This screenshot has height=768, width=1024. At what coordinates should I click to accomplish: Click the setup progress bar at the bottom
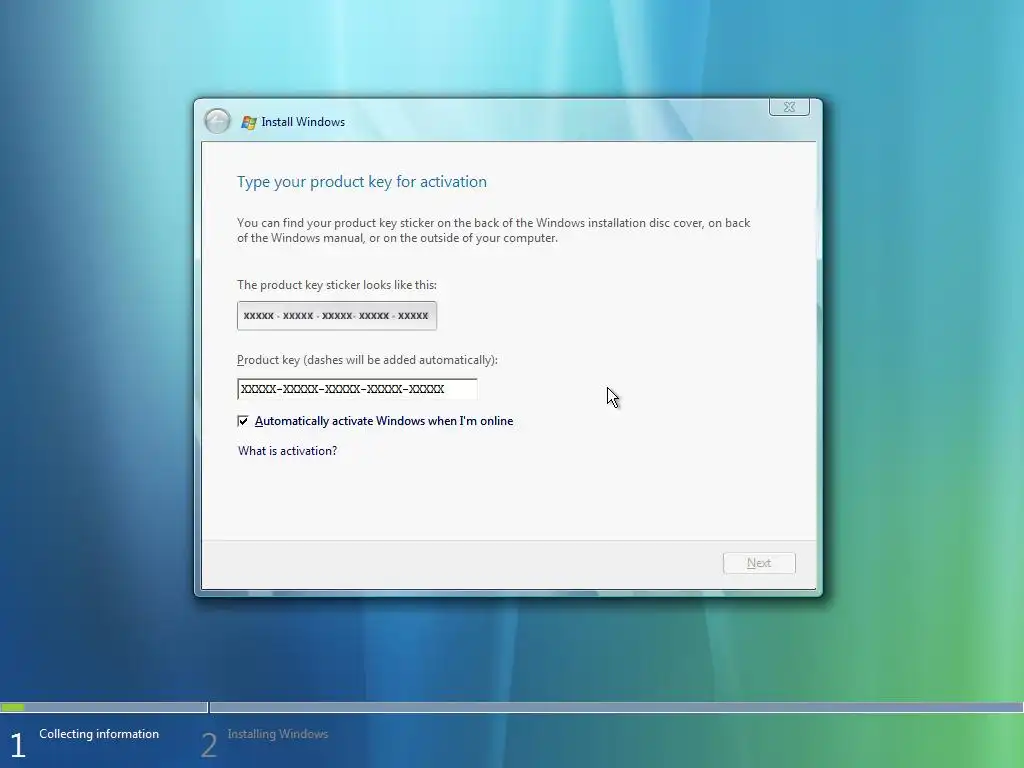[512, 707]
